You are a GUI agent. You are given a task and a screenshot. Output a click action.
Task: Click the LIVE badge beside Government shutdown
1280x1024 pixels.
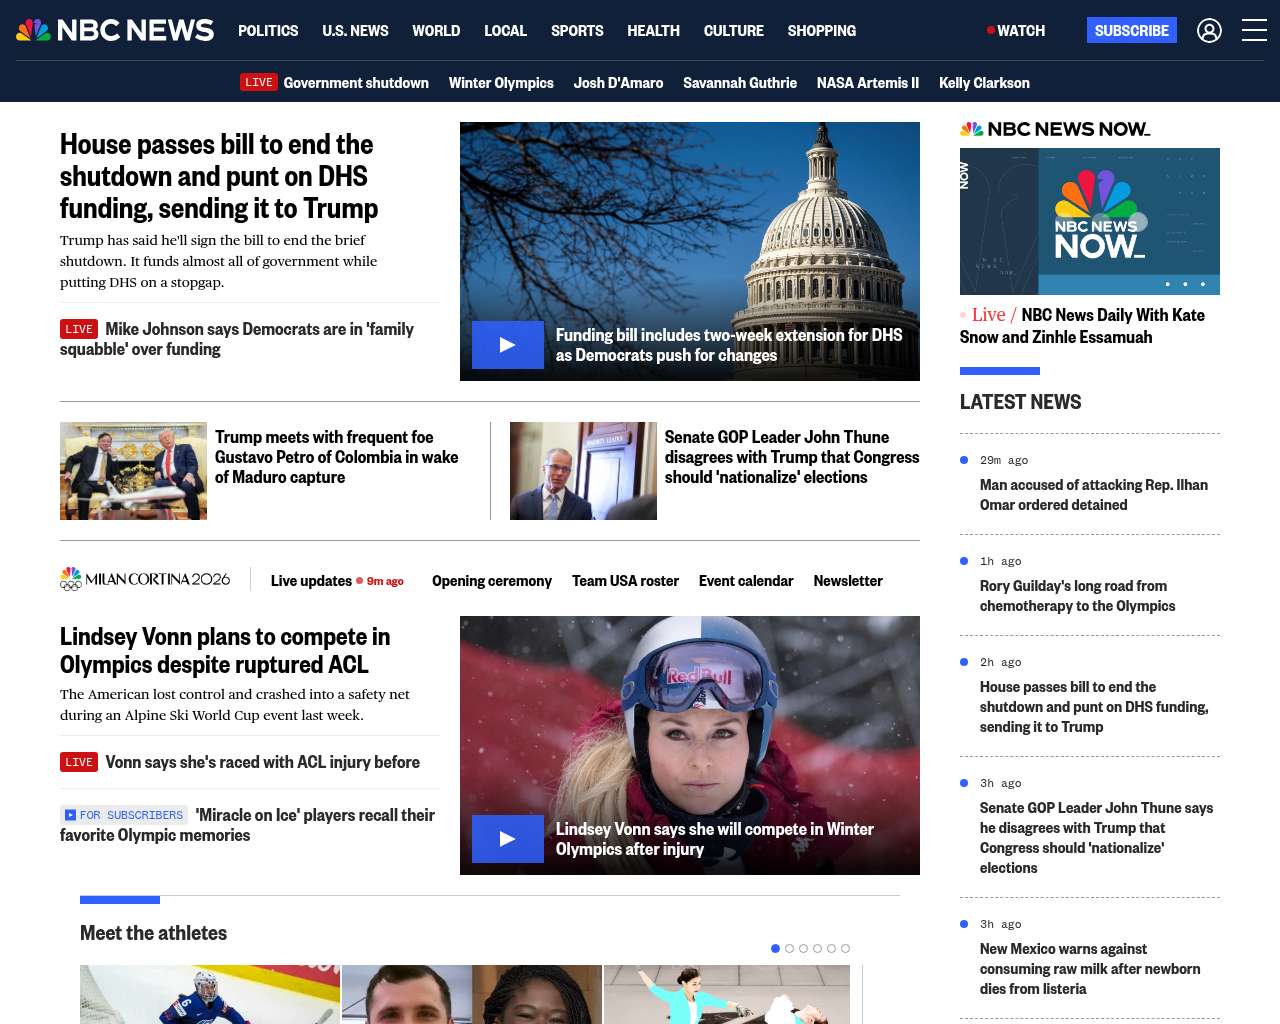pyautogui.click(x=259, y=82)
